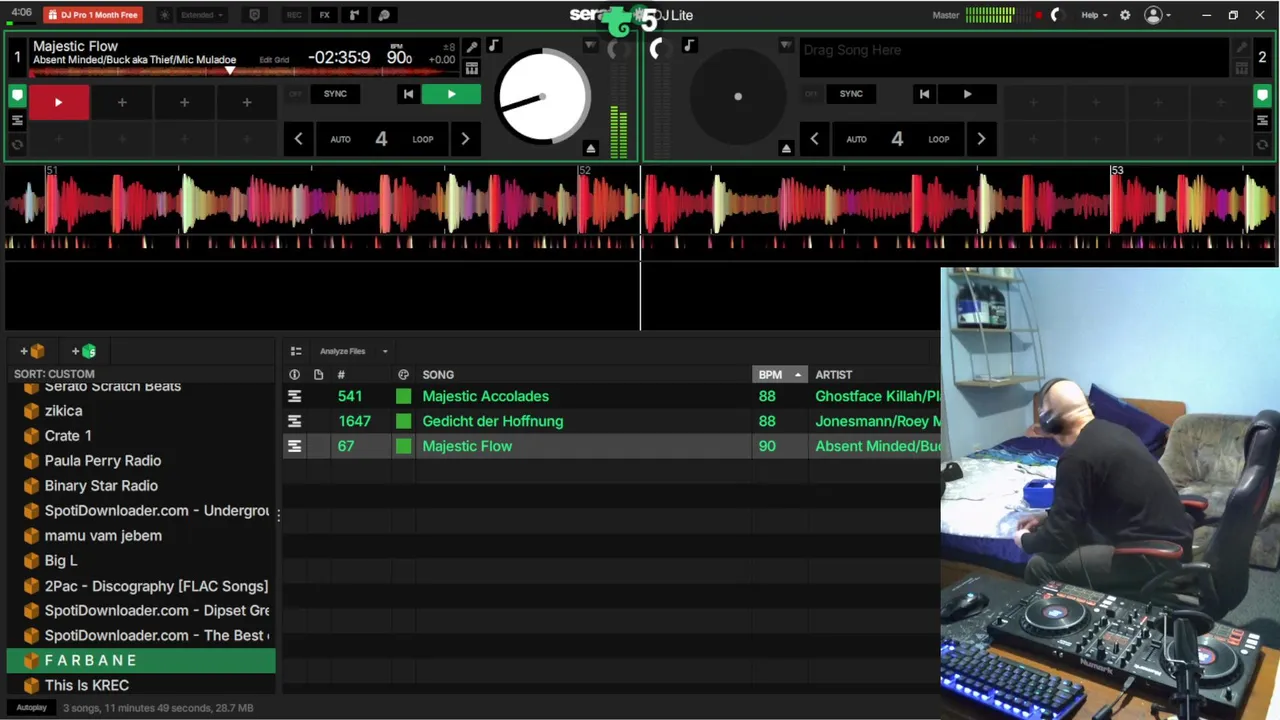This screenshot has height=720, width=1280.
Task: Eject the track from deck 1
Action: click(x=591, y=149)
